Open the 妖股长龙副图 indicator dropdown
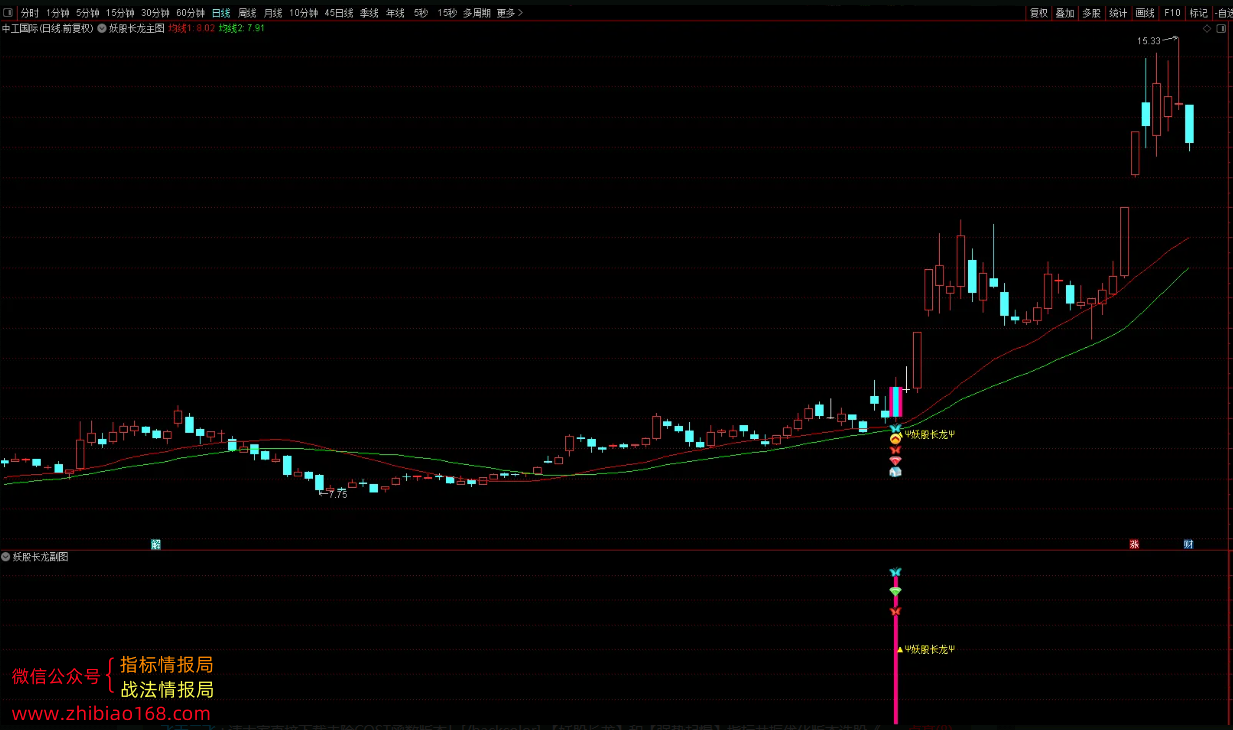The width and height of the screenshot is (1233, 730). point(6,556)
